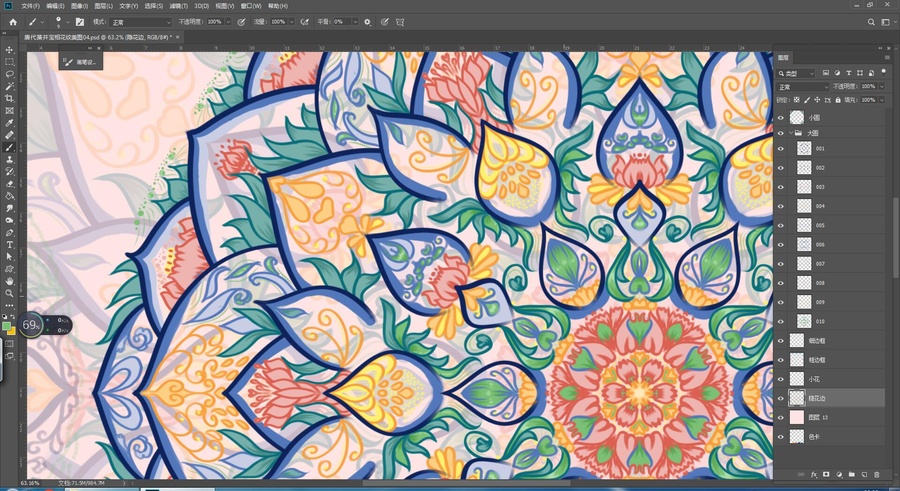
Task: Click the zoom percentage field 63.16%
Action: tap(30, 483)
